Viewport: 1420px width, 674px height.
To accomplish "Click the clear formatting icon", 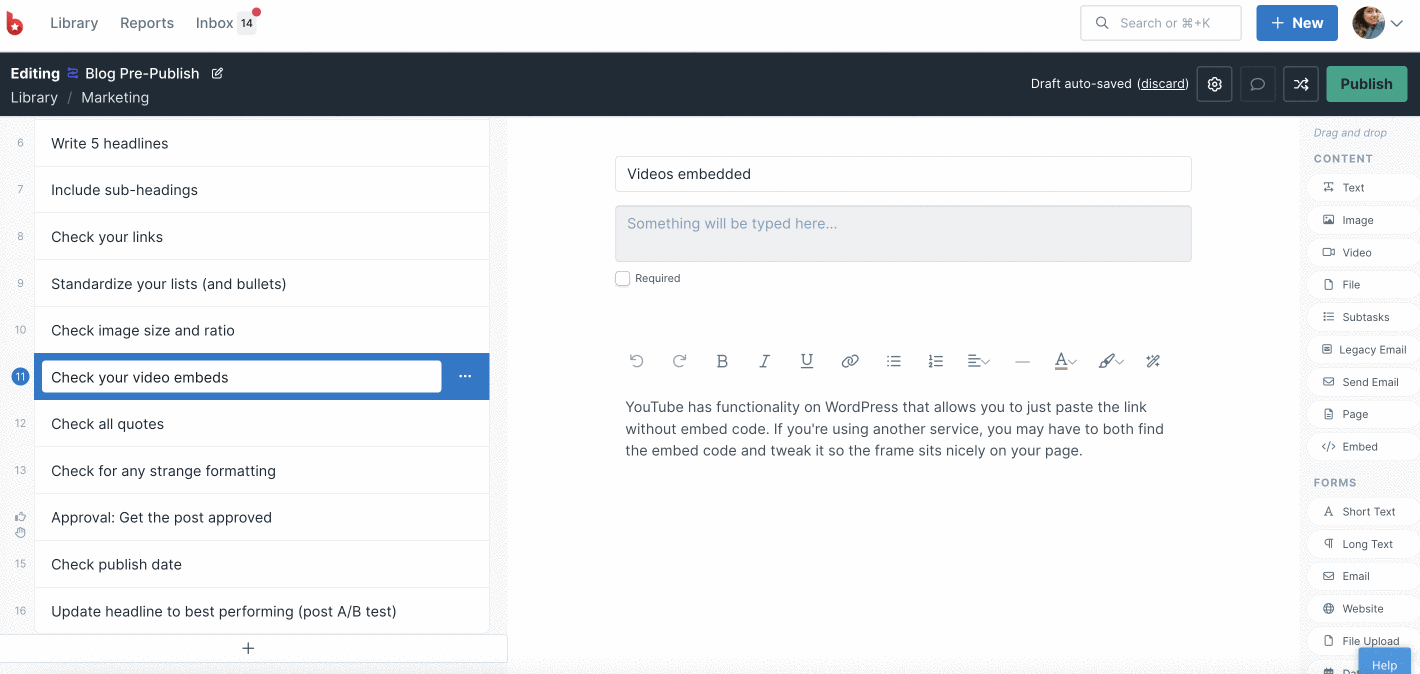I will pos(1153,361).
